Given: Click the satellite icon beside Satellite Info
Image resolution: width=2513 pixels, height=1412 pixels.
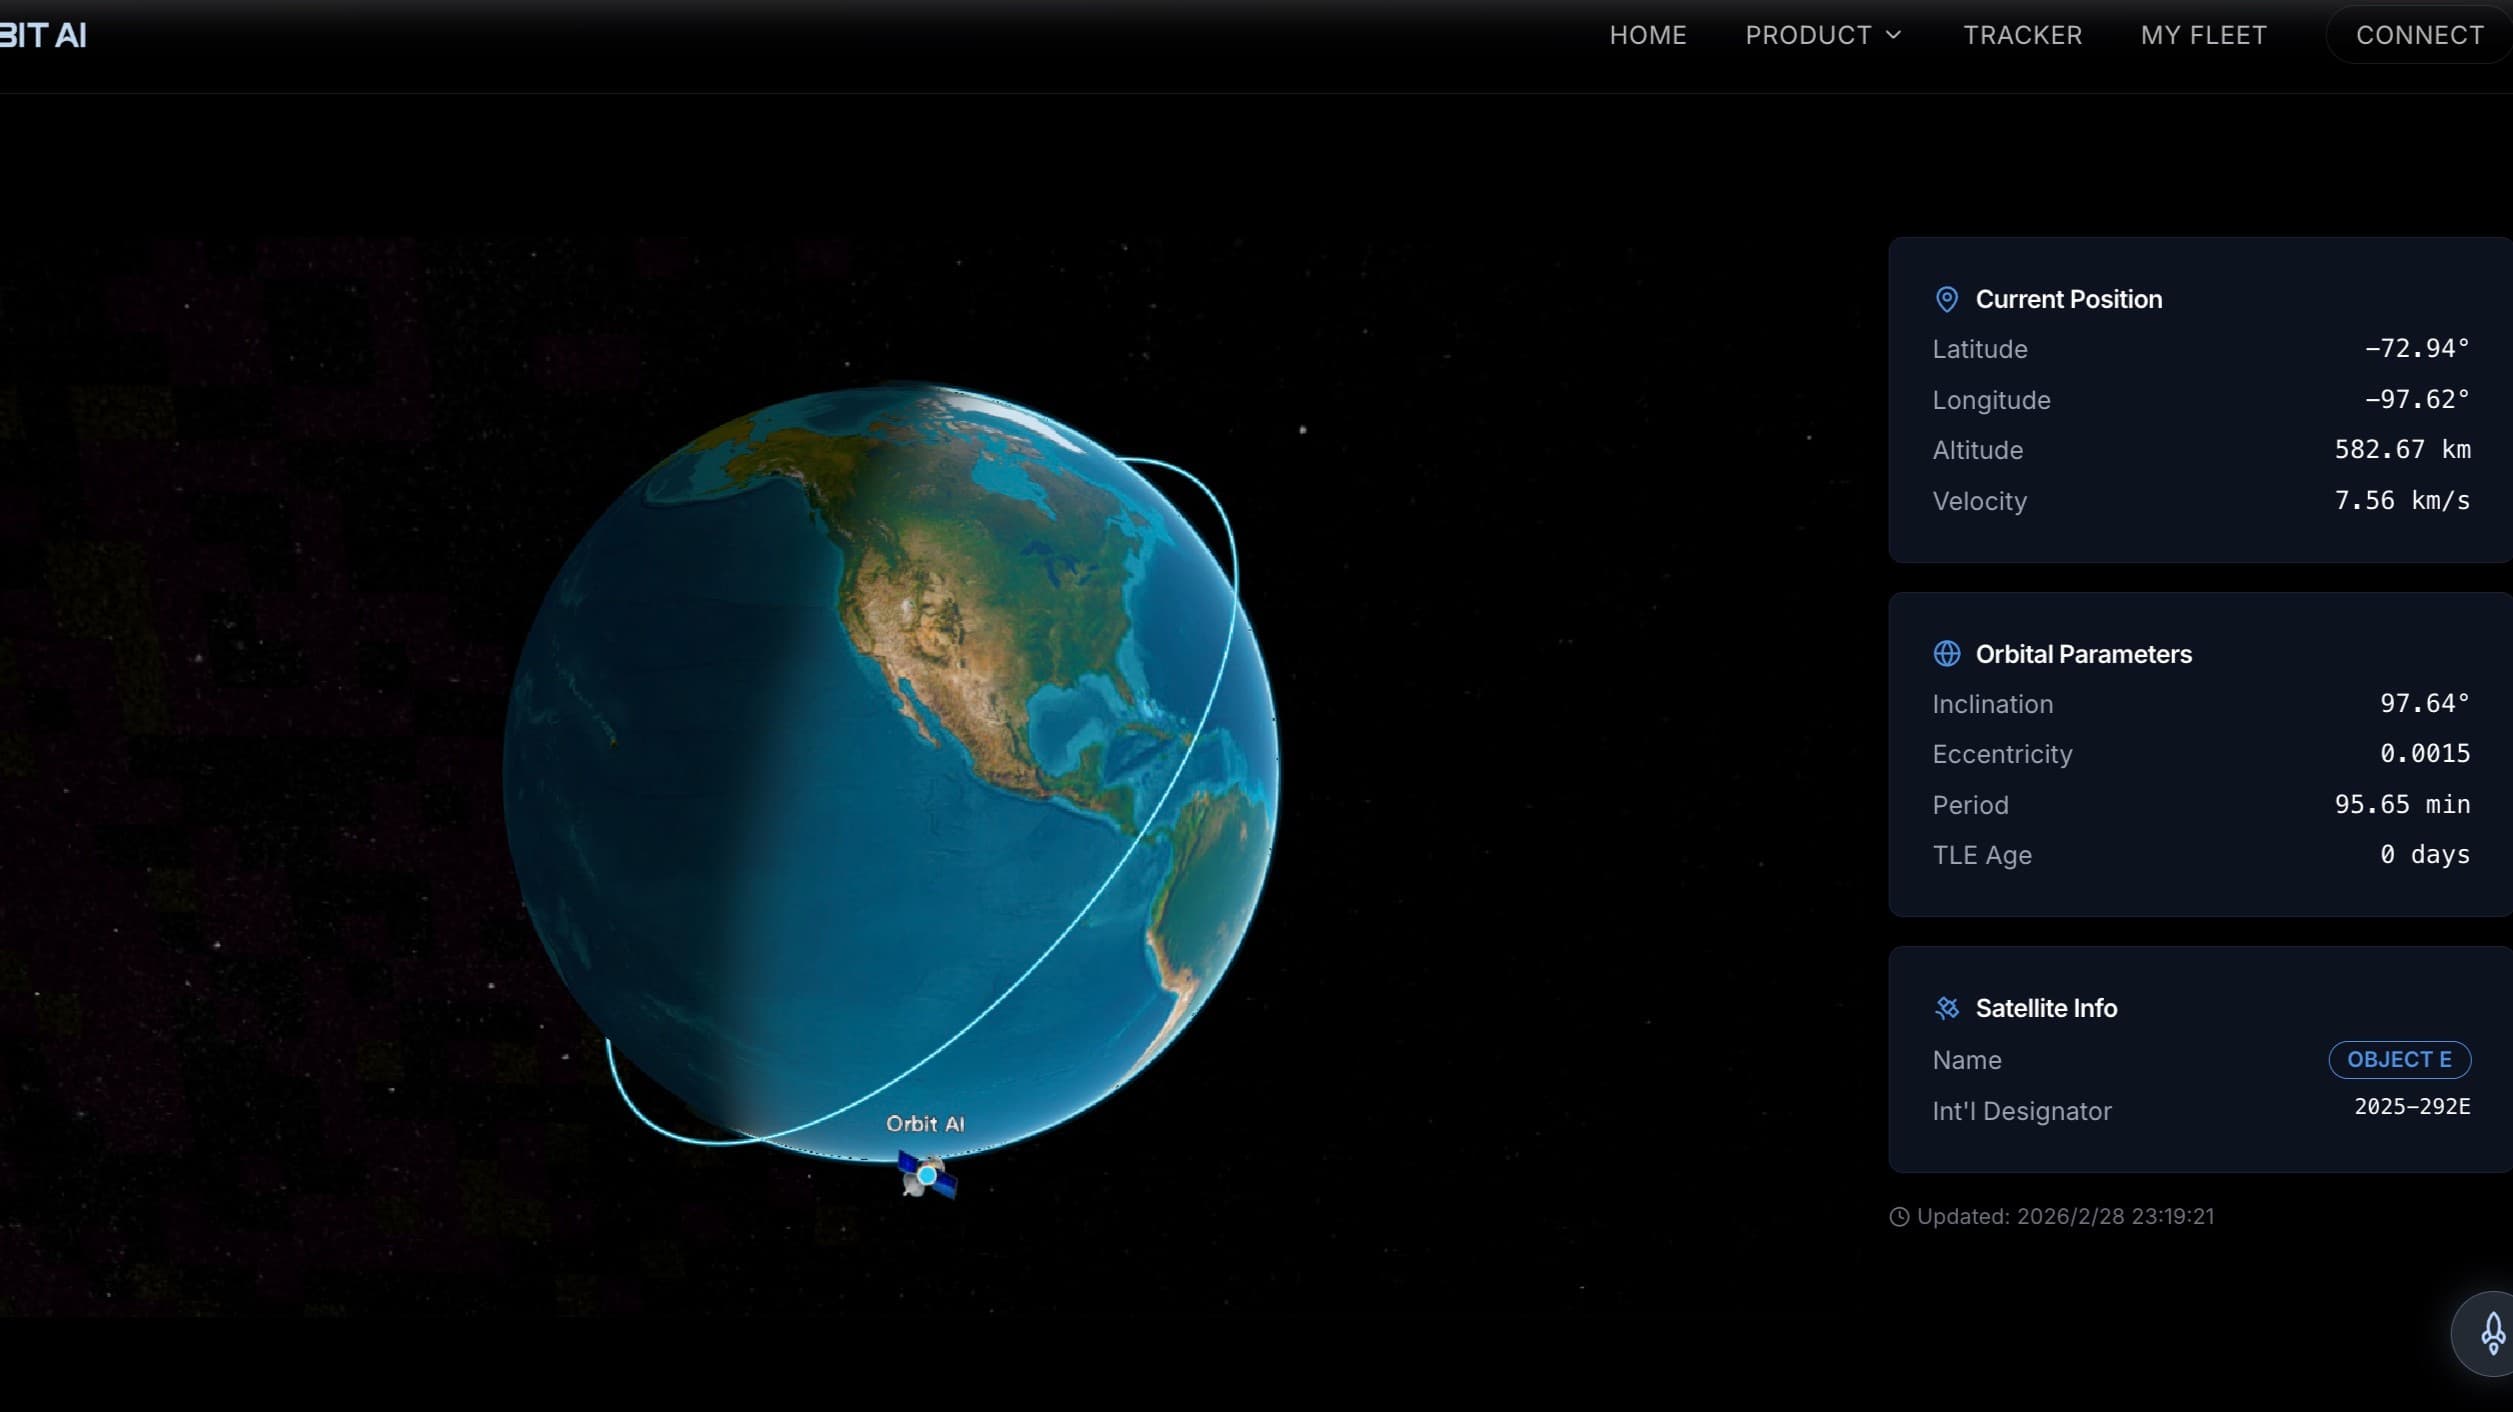Looking at the screenshot, I should 1946,1008.
